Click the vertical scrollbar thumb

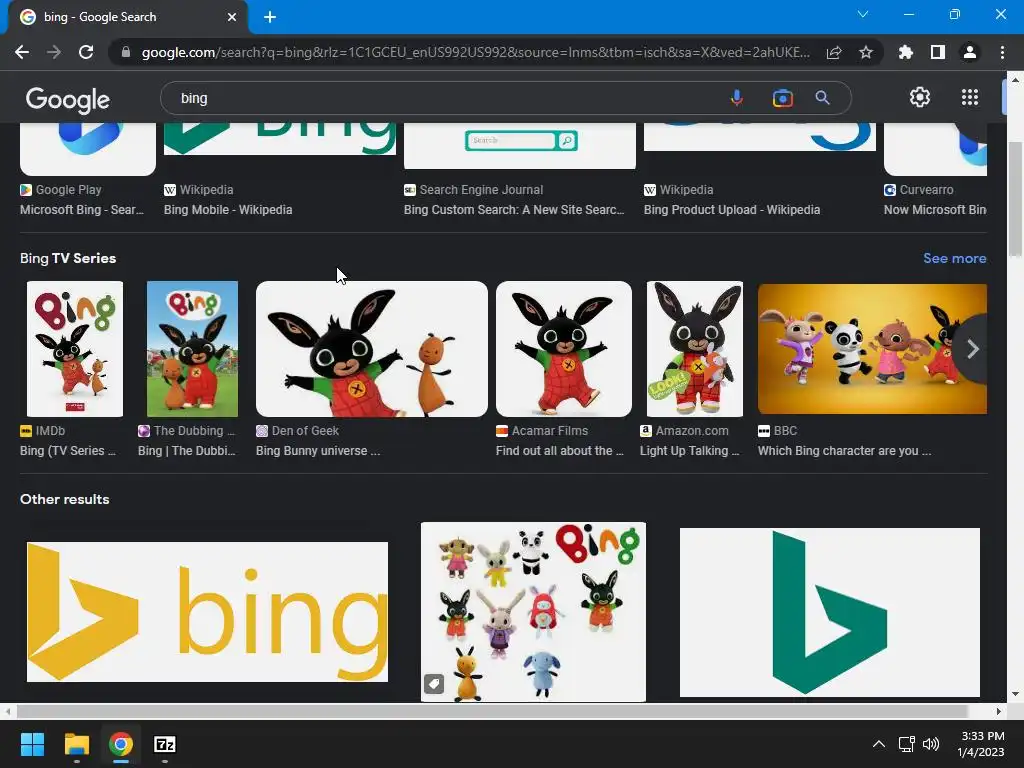tap(1016, 199)
